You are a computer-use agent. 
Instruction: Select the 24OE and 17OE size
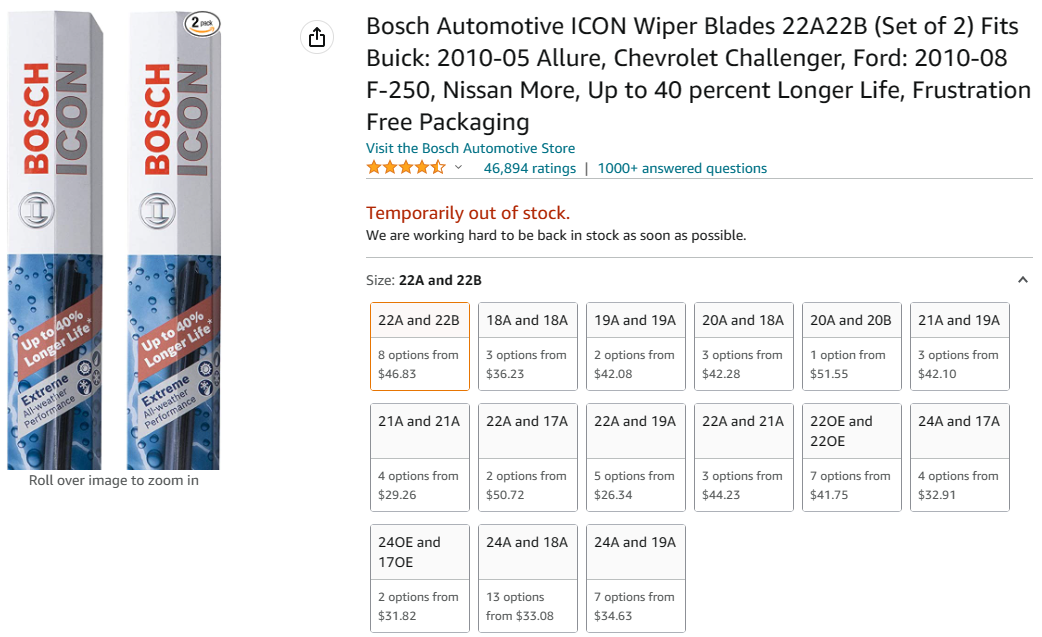420,578
